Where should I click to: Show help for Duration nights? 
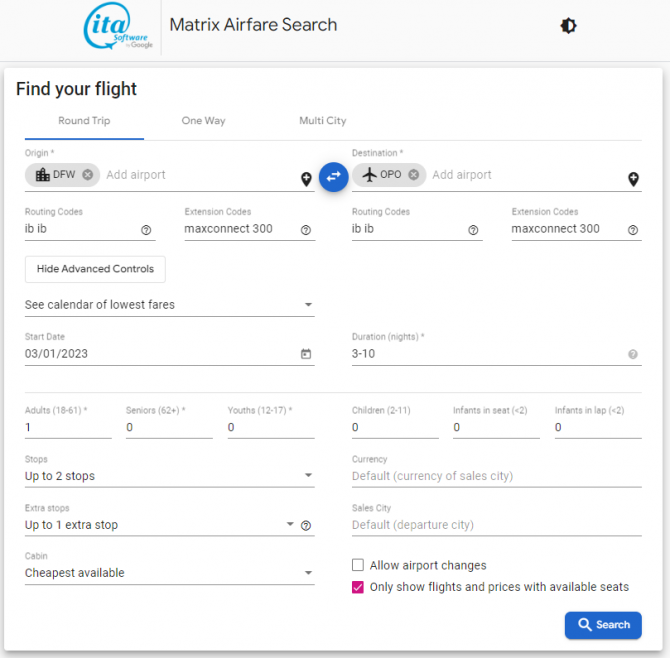coord(633,354)
